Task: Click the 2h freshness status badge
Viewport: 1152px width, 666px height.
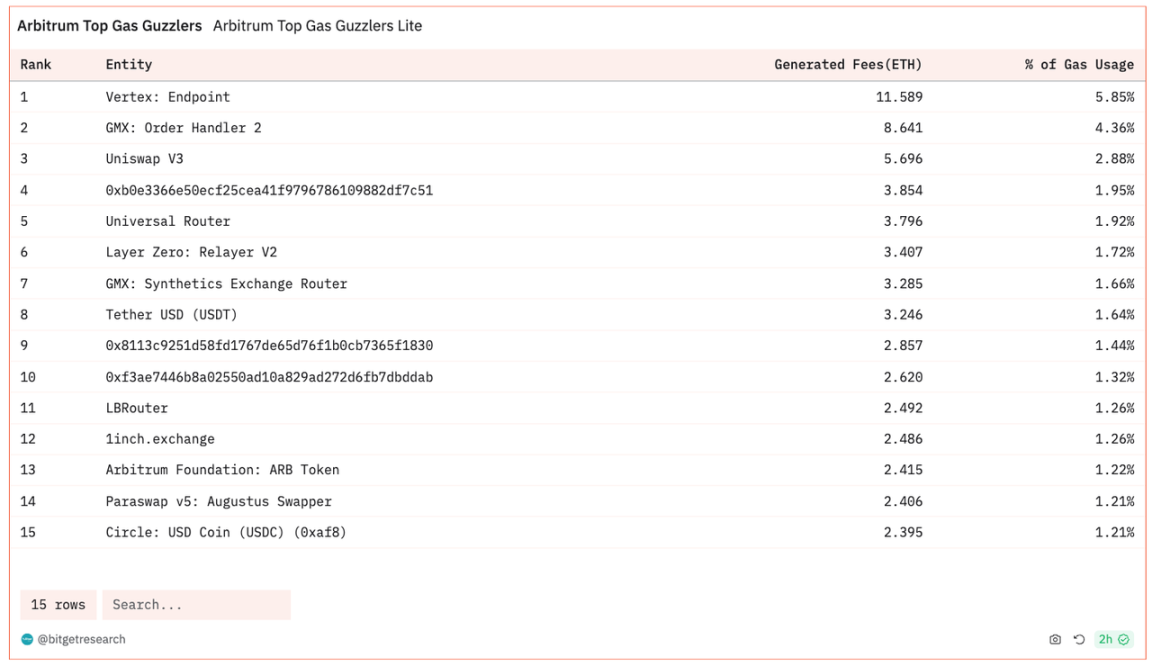Action: point(1113,640)
